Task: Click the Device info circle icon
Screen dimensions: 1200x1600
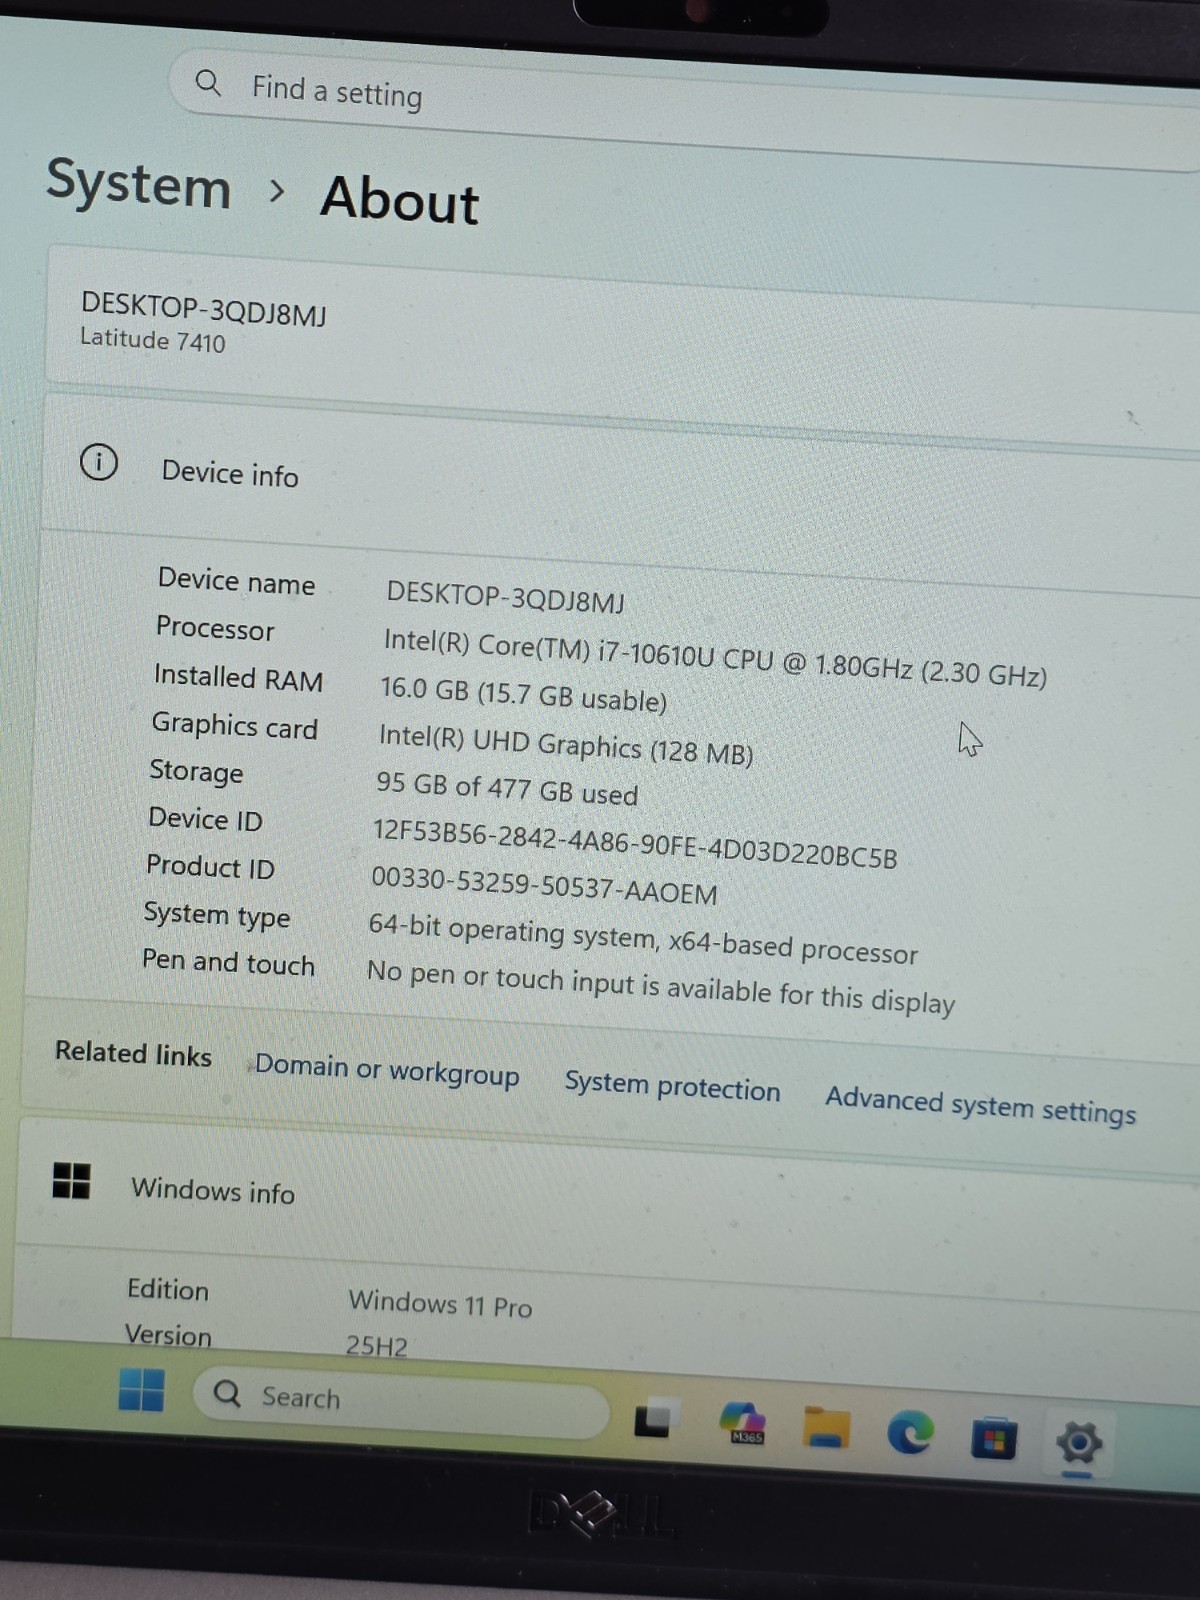Action: click(98, 462)
